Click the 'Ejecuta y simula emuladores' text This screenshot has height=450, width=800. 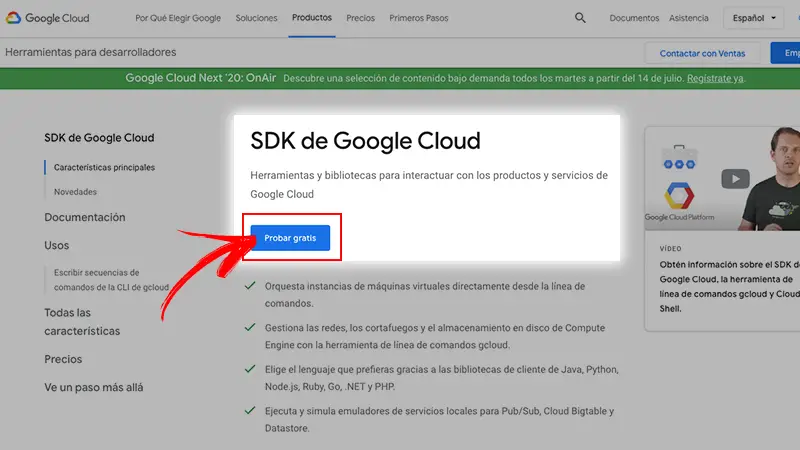pos(439,419)
